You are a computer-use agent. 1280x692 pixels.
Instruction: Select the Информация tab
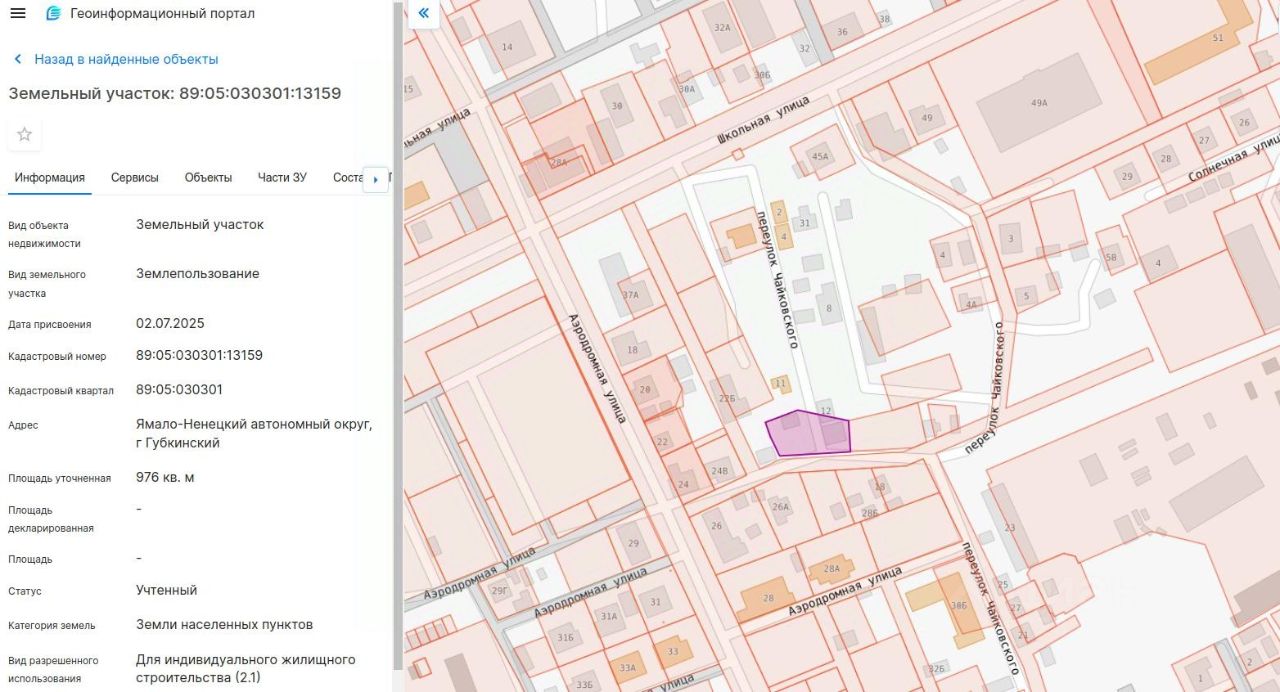click(50, 177)
